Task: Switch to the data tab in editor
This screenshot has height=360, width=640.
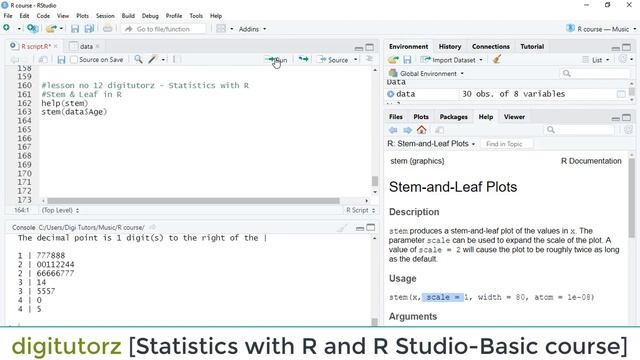Action: click(86, 47)
